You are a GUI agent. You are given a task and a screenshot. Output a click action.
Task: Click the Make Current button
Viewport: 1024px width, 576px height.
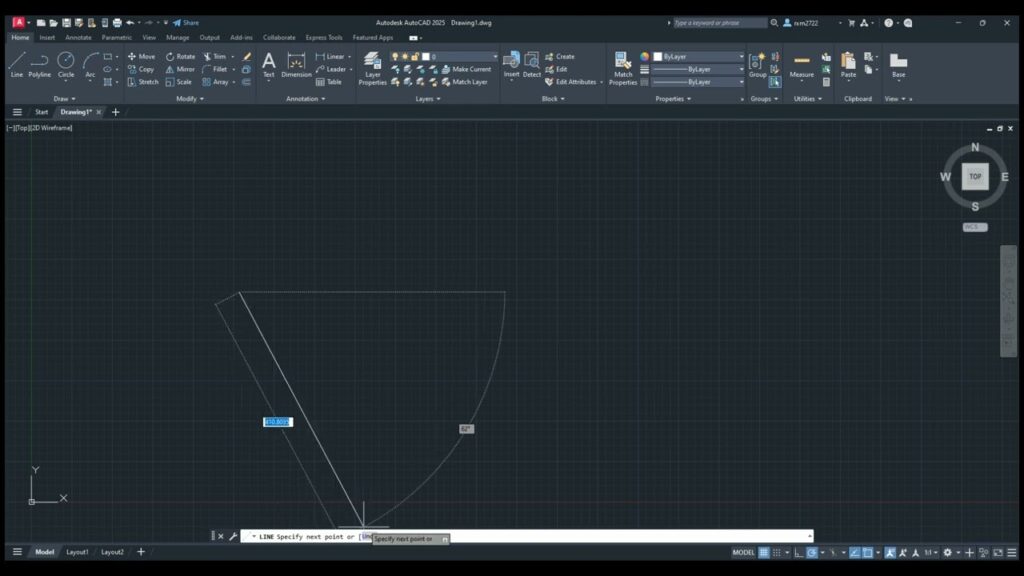462,69
